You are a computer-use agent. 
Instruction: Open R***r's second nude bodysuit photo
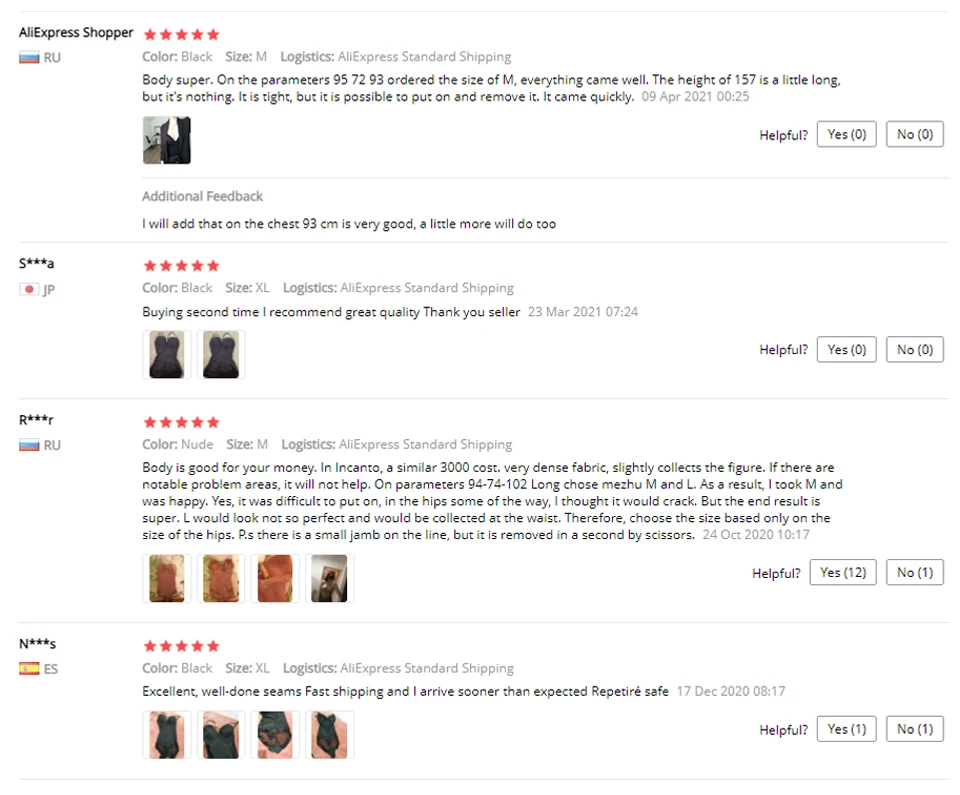tap(220, 578)
